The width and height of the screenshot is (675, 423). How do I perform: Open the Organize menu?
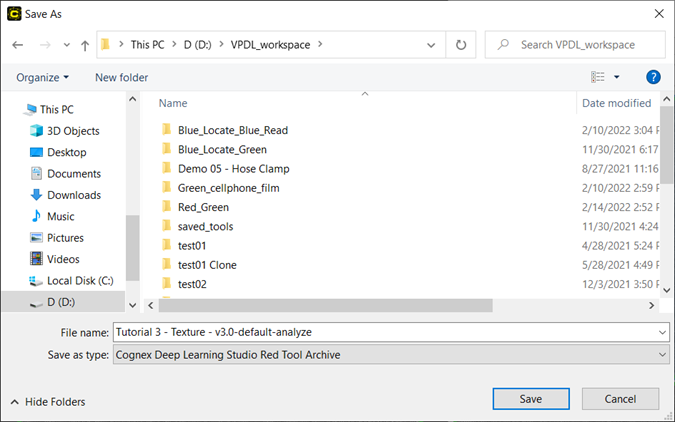coord(42,77)
